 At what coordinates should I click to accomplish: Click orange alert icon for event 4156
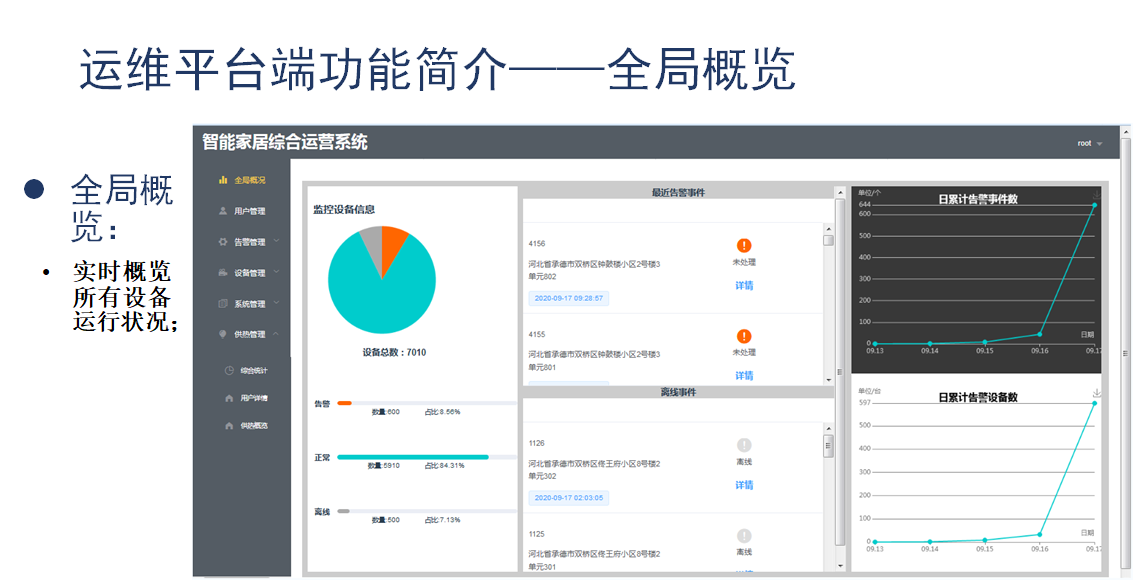[743, 246]
